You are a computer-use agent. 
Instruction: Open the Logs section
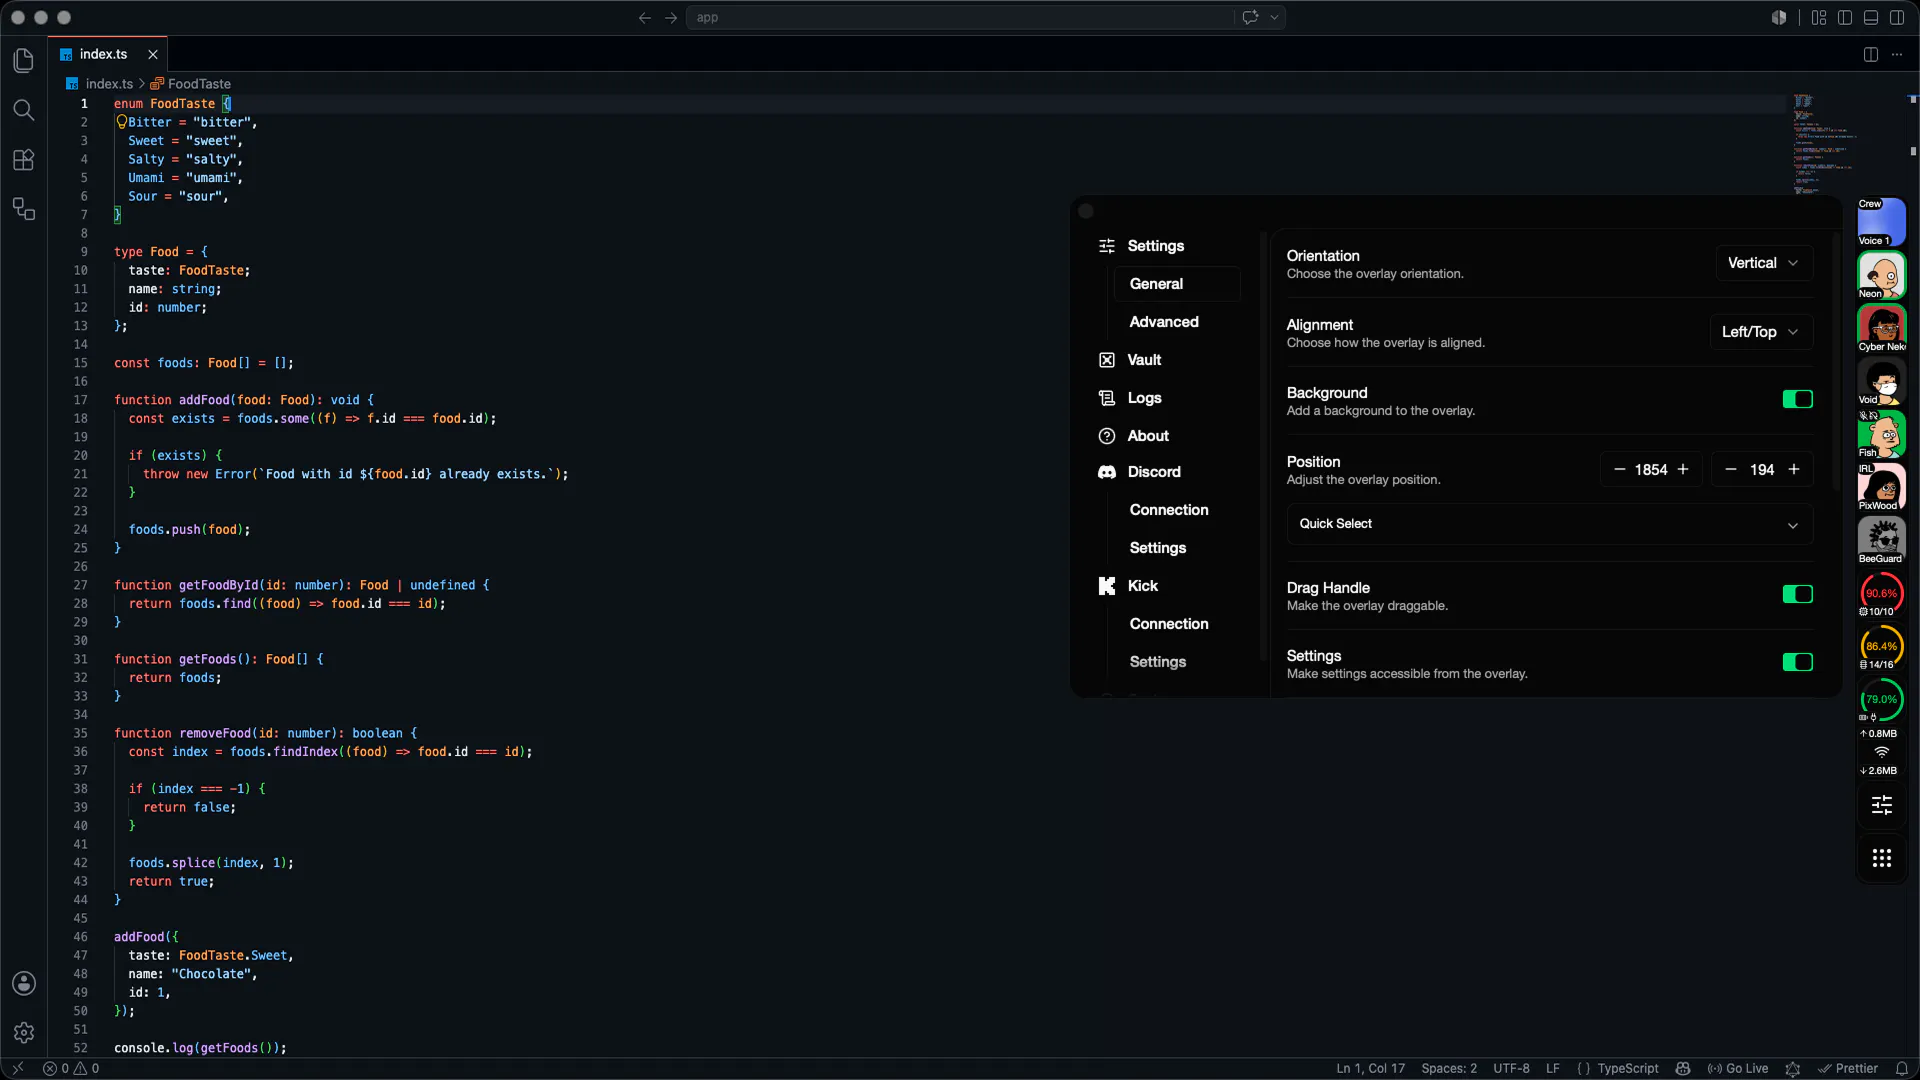pyautogui.click(x=1144, y=398)
